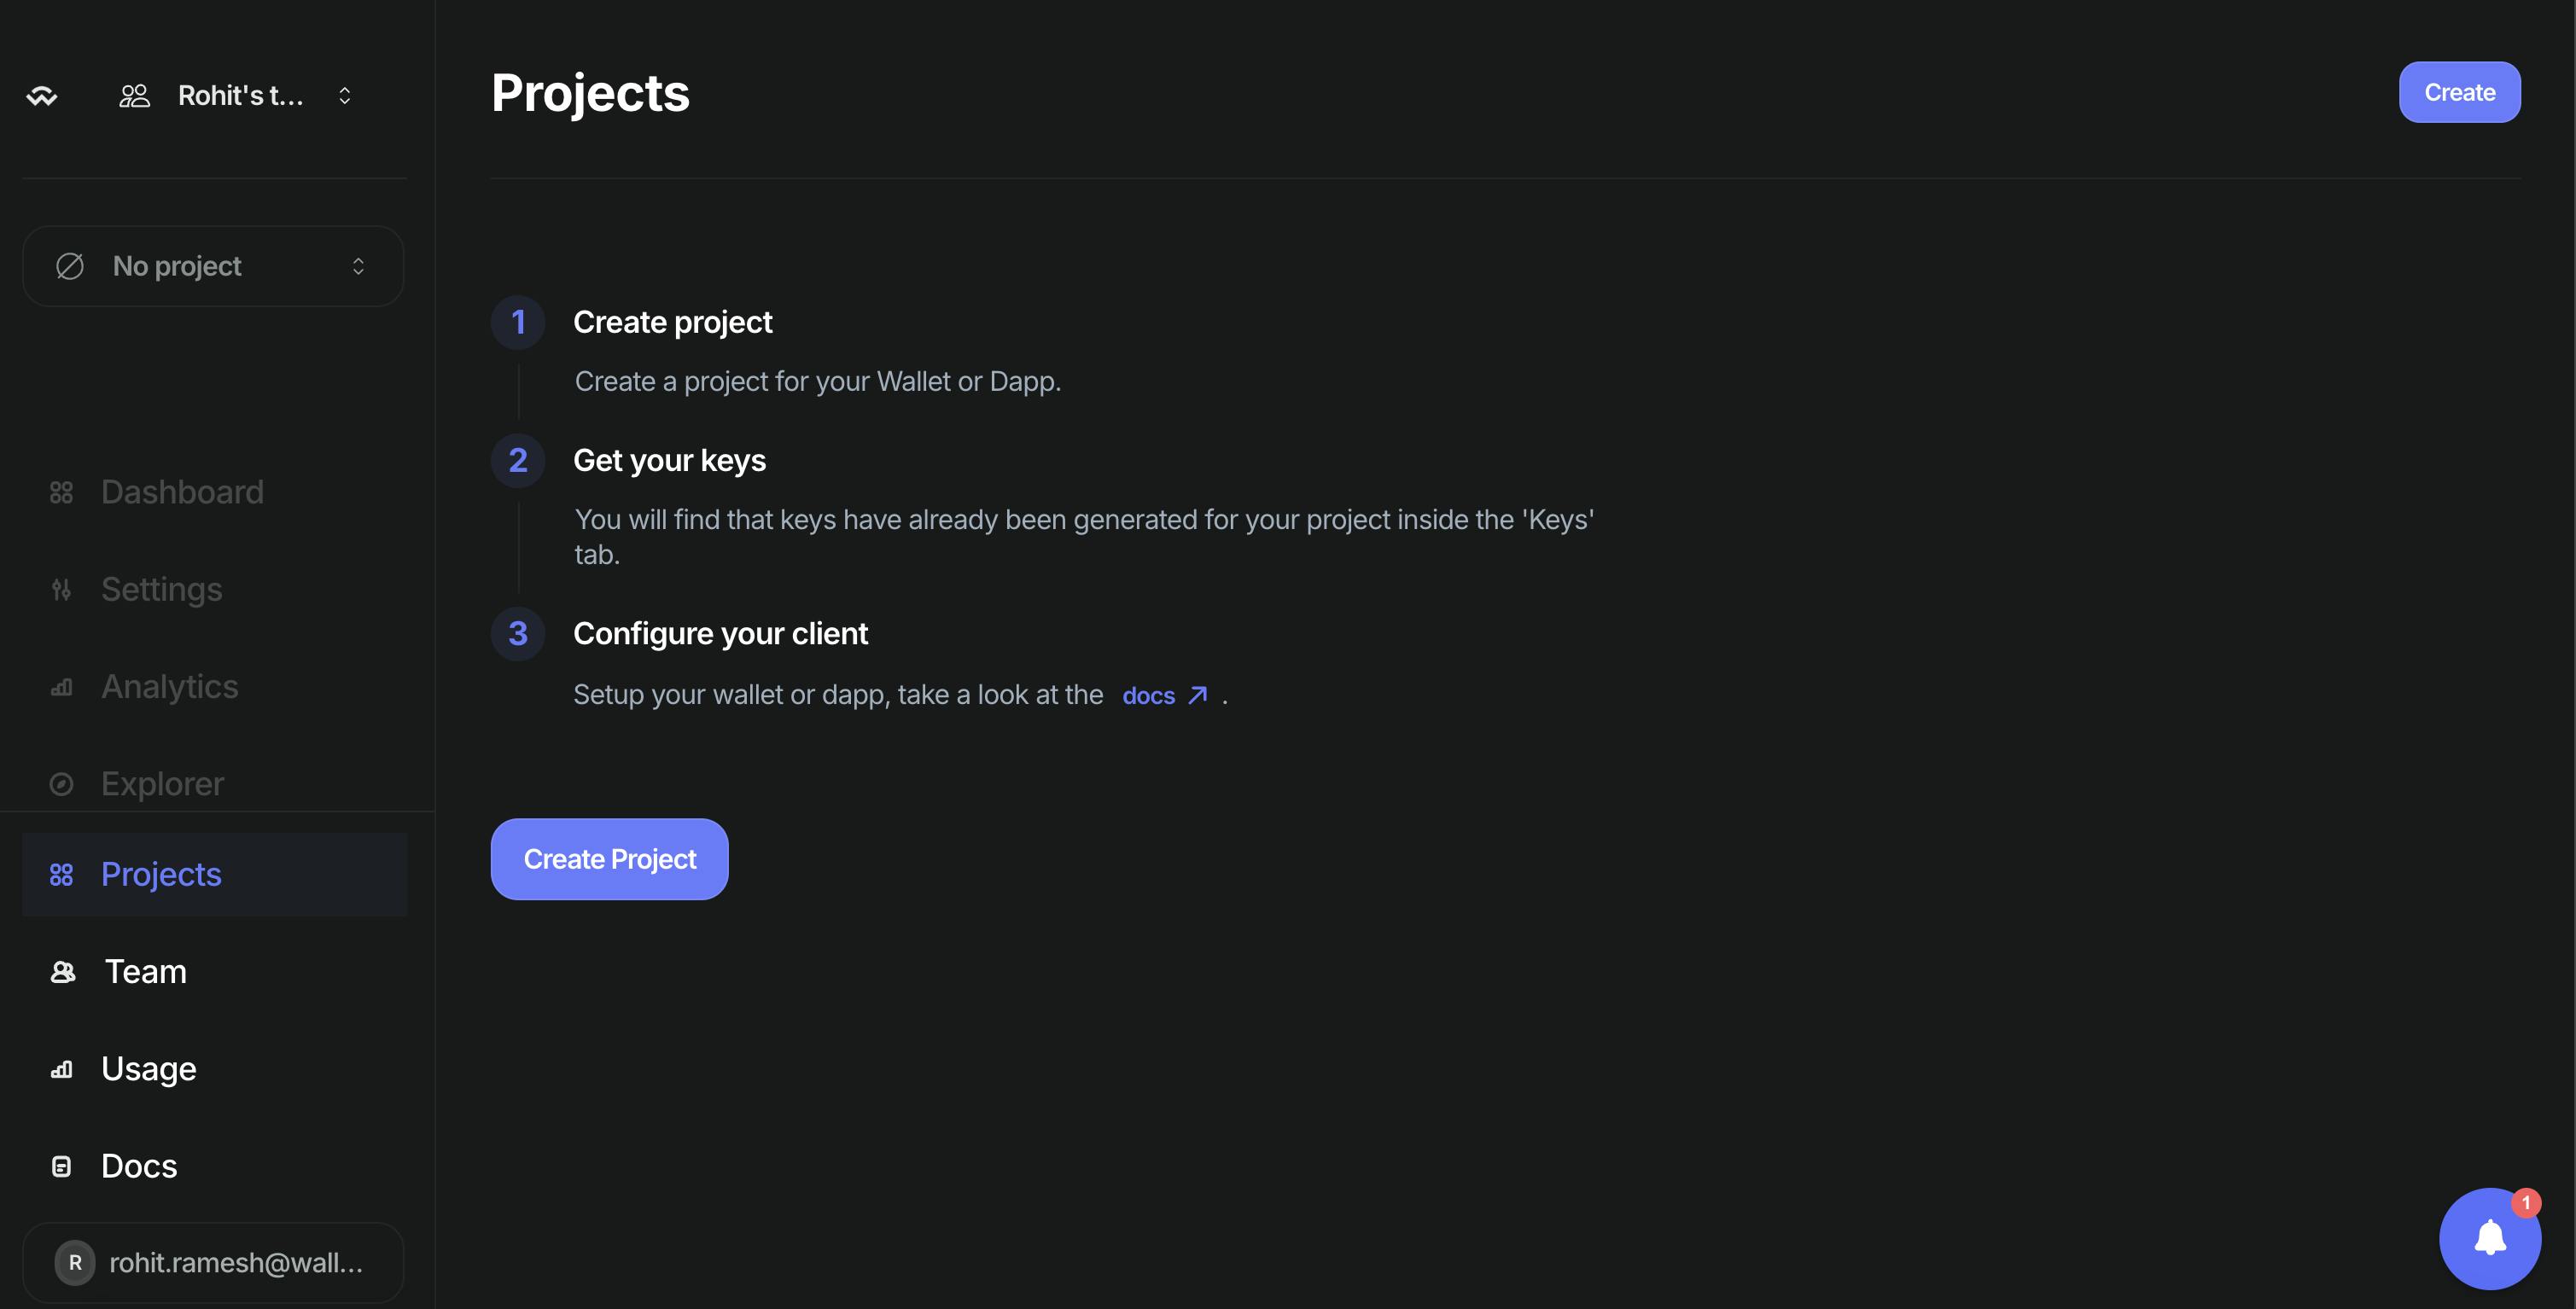
Task: Open the Analytics chart icon
Action: pyautogui.click(x=61, y=687)
